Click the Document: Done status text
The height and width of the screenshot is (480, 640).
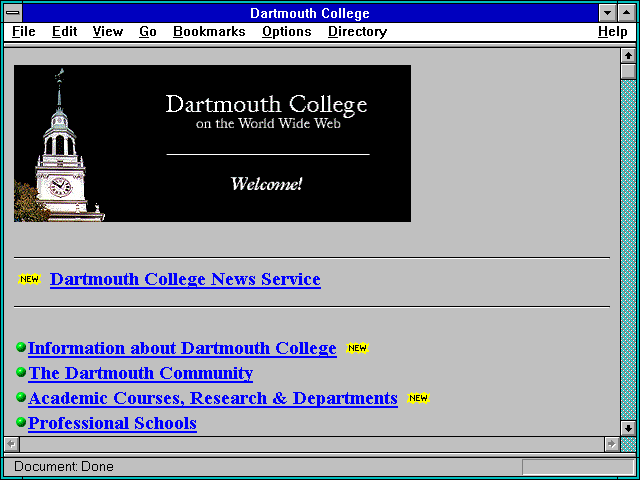pos(64,467)
